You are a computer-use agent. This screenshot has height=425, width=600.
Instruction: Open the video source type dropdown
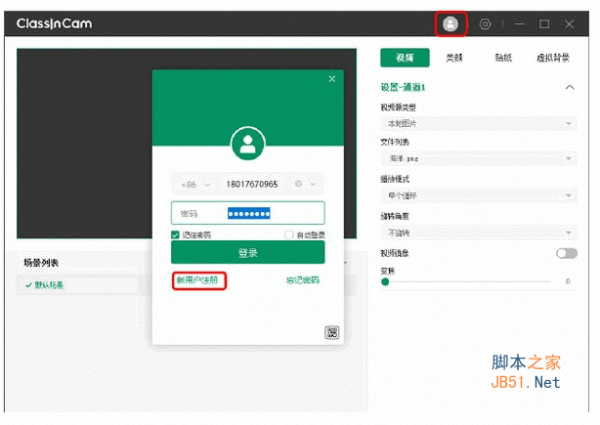tap(479, 124)
